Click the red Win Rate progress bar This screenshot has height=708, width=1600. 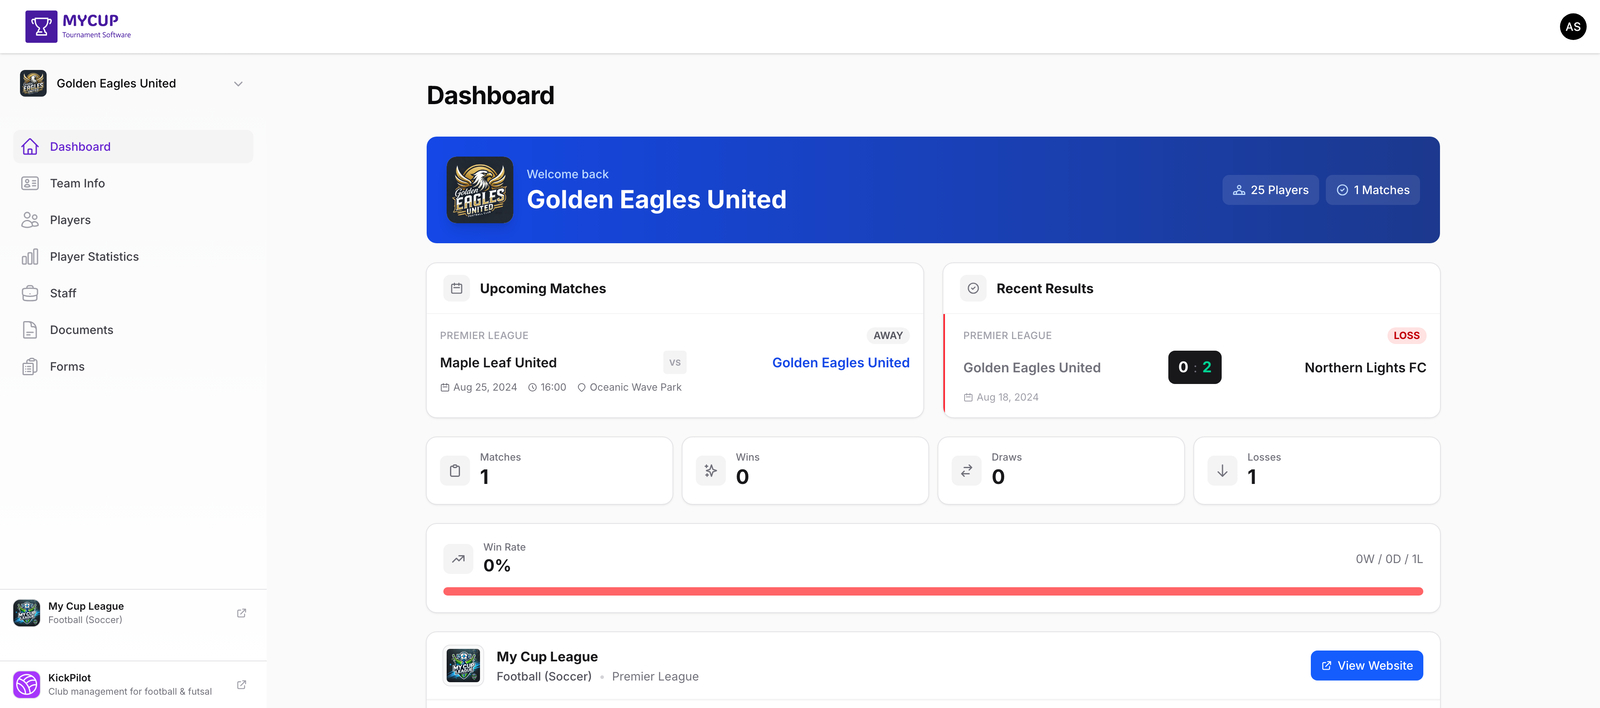click(x=933, y=591)
